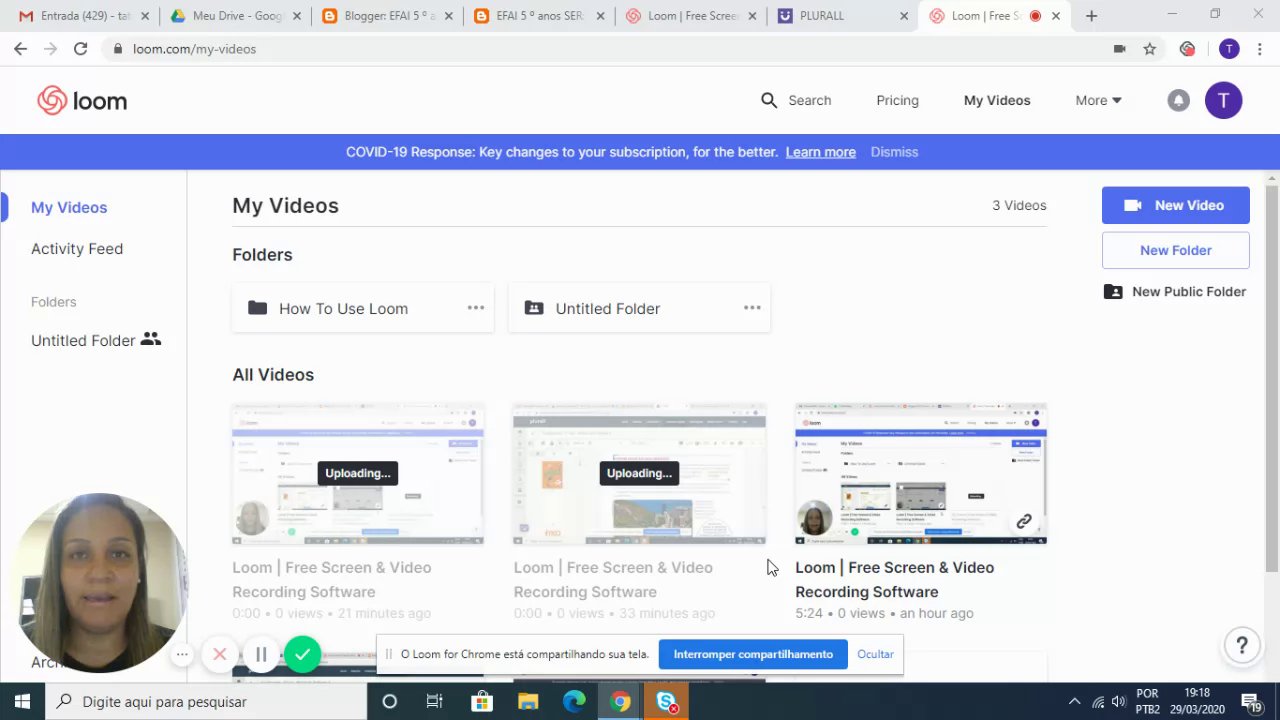This screenshot has width=1280, height=720.
Task: Reload the page
Action: pyautogui.click(x=80, y=48)
